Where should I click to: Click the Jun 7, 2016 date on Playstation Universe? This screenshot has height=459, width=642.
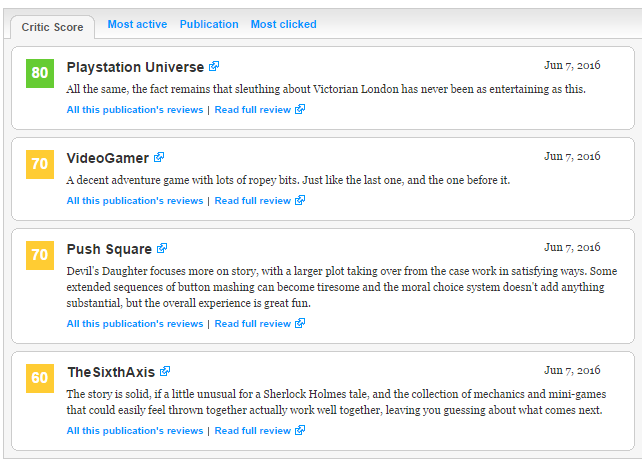[572, 66]
